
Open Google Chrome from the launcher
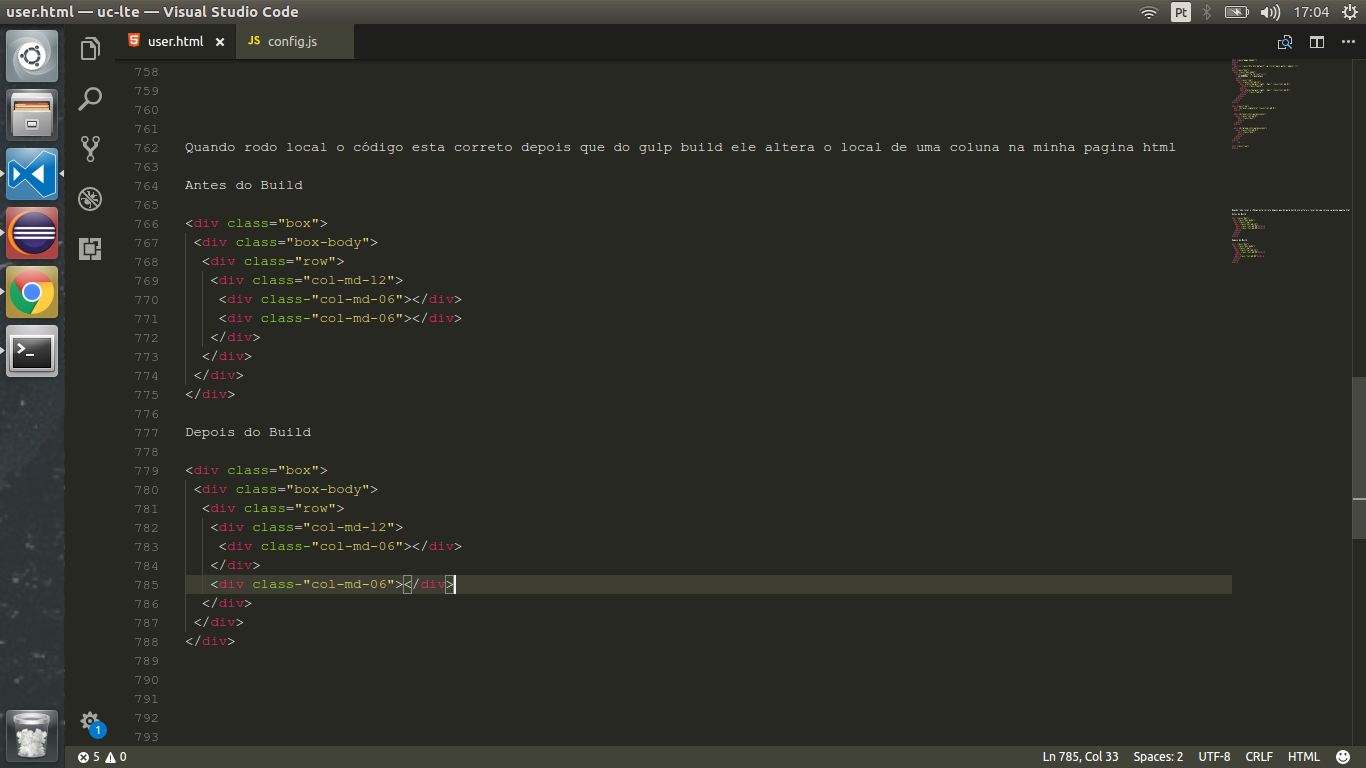32,292
